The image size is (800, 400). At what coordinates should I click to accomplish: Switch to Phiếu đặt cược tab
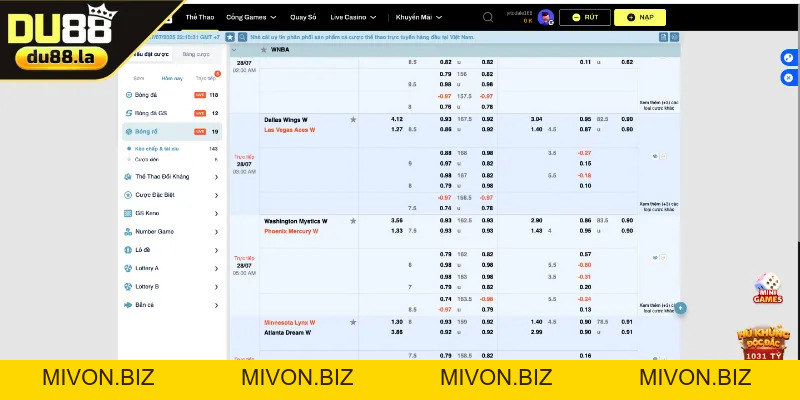[x=147, y=54]
